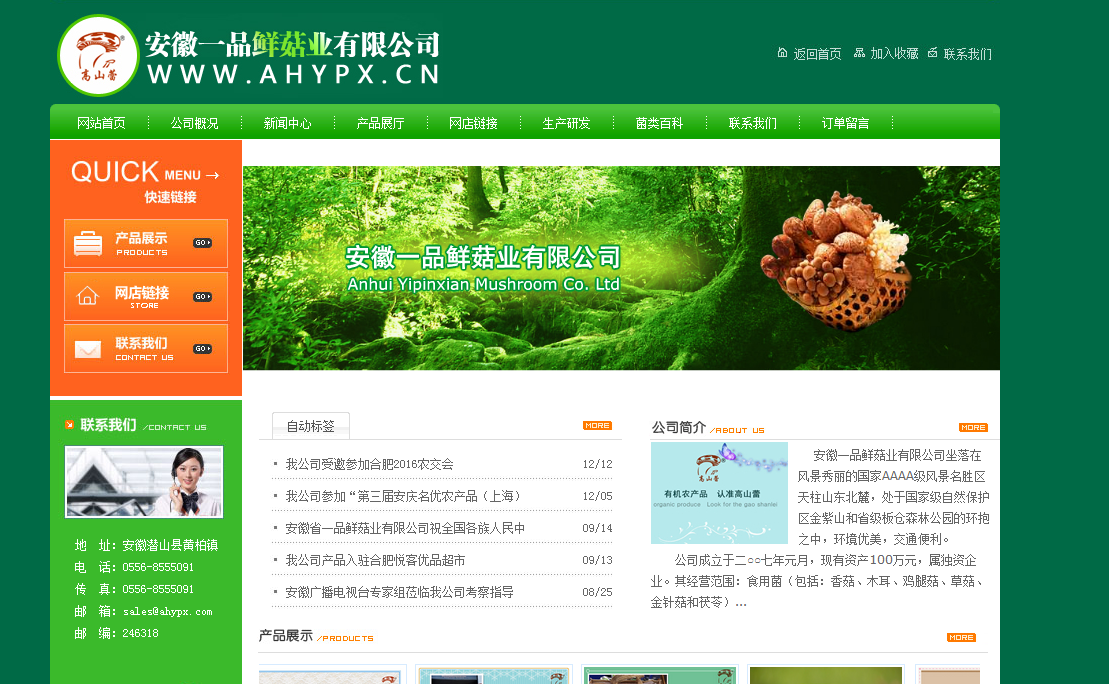Image resolution: width=1109 pixels, height=684 pixels.
Task: Open 网店链接 in the navigation bar
Action: (473, 123)
